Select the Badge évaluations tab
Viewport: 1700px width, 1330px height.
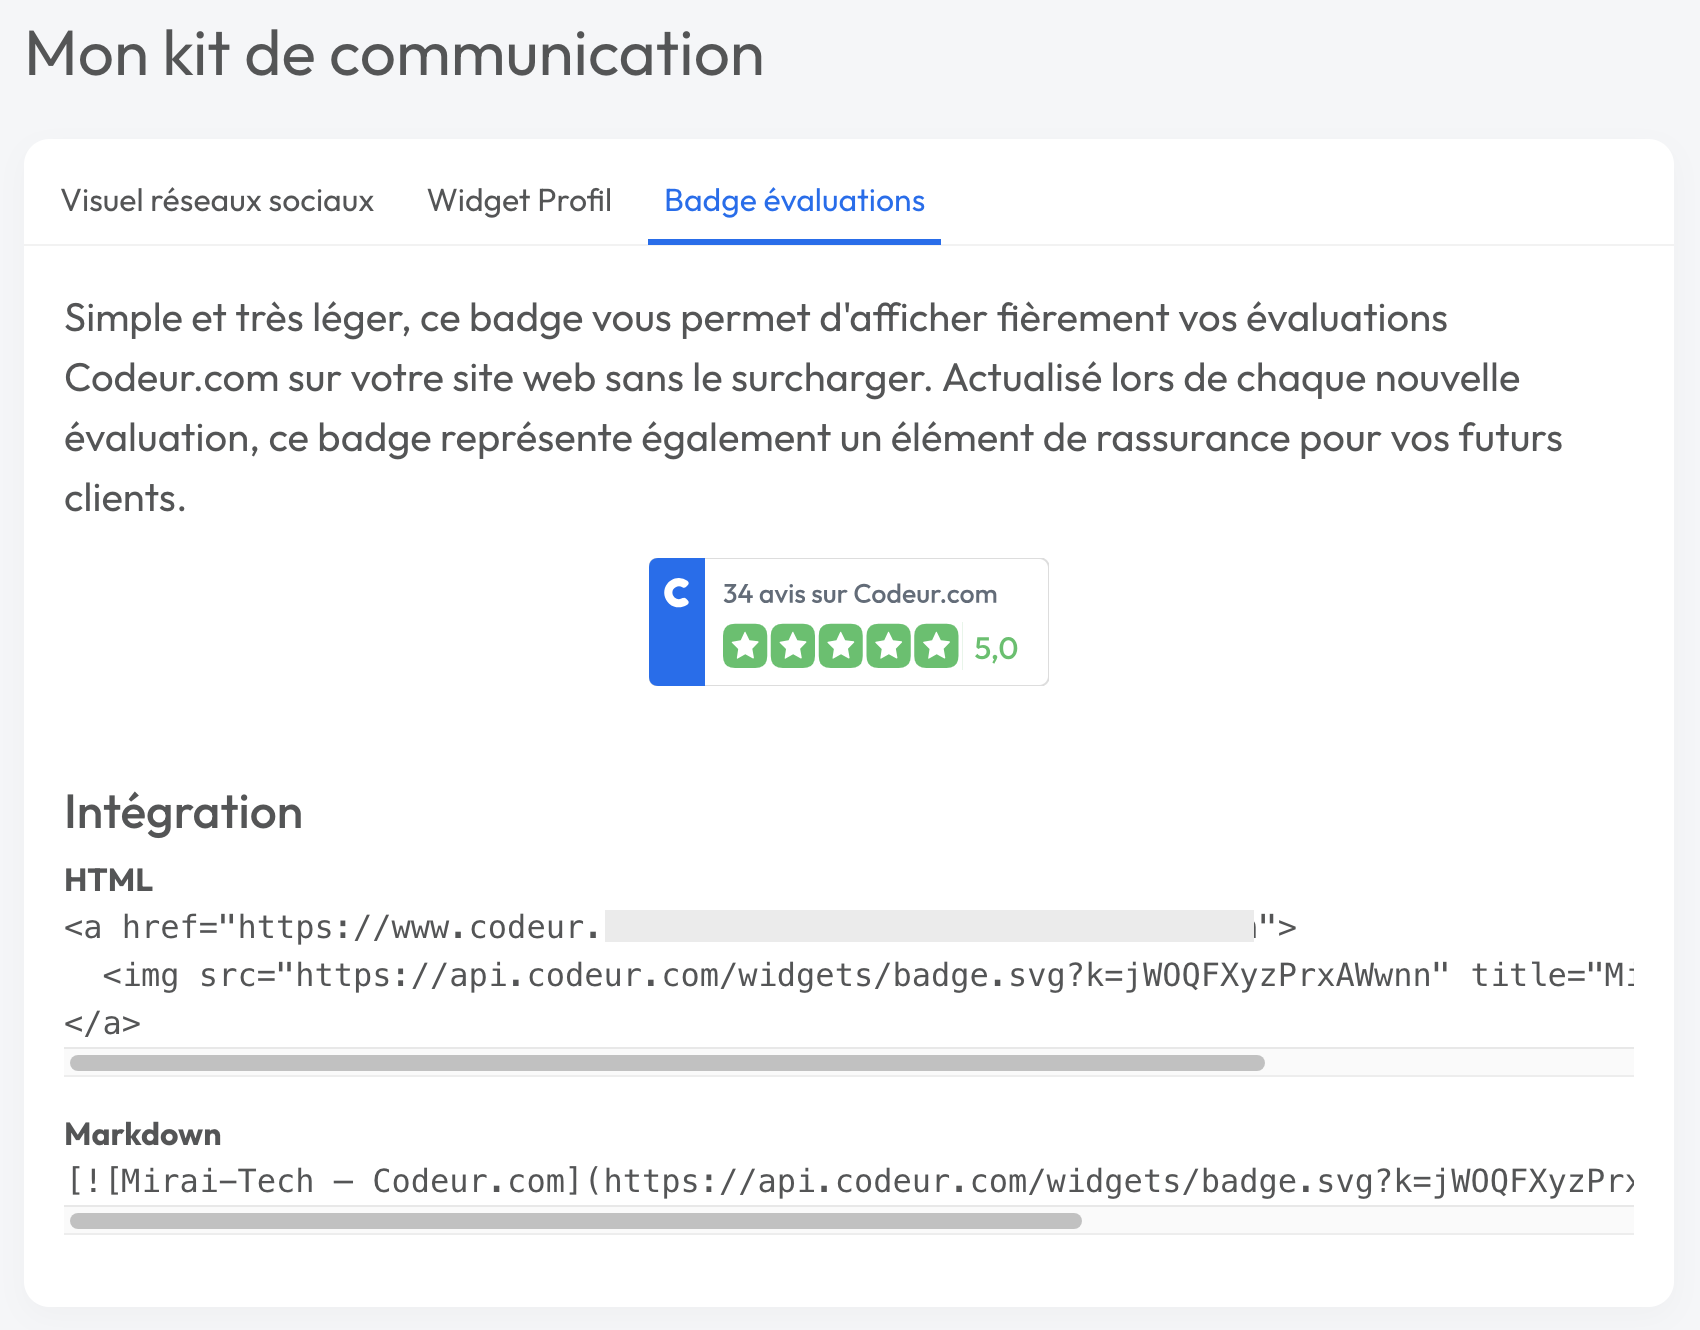click(794, 201)
